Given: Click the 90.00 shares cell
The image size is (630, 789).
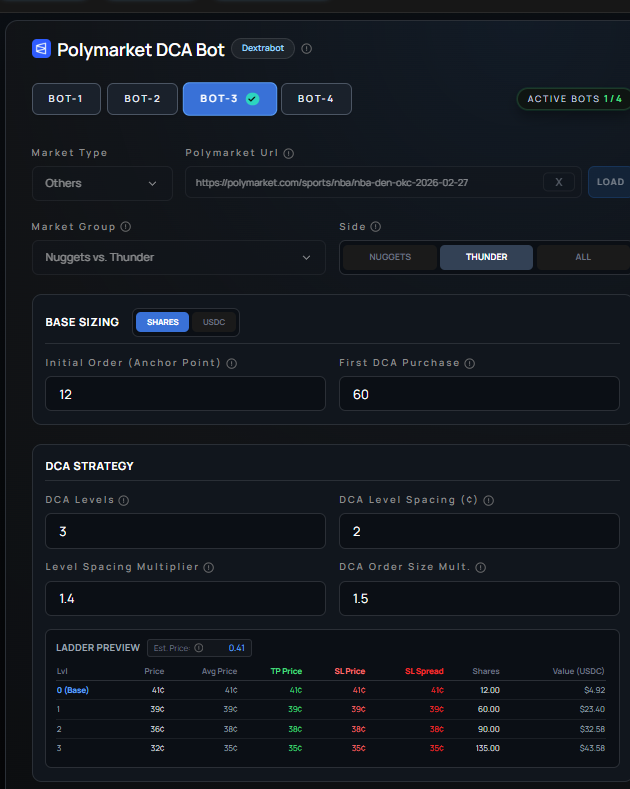Looking at the screenshot, I should 489,729.
